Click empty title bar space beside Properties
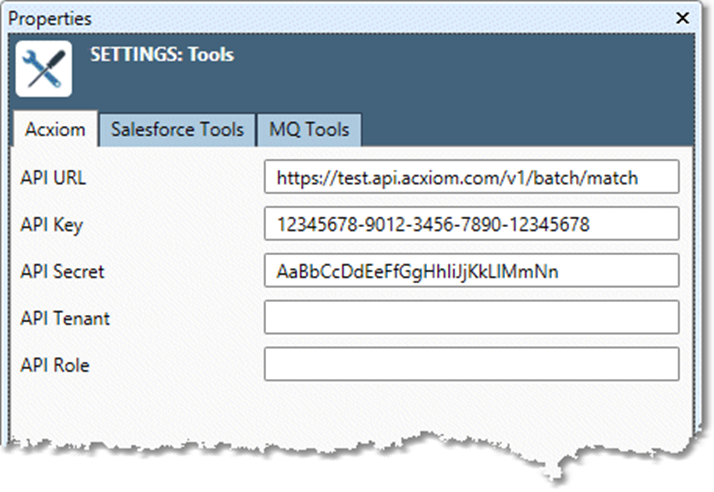This screenshot has height=492, width=714. (x=380, y=18)
